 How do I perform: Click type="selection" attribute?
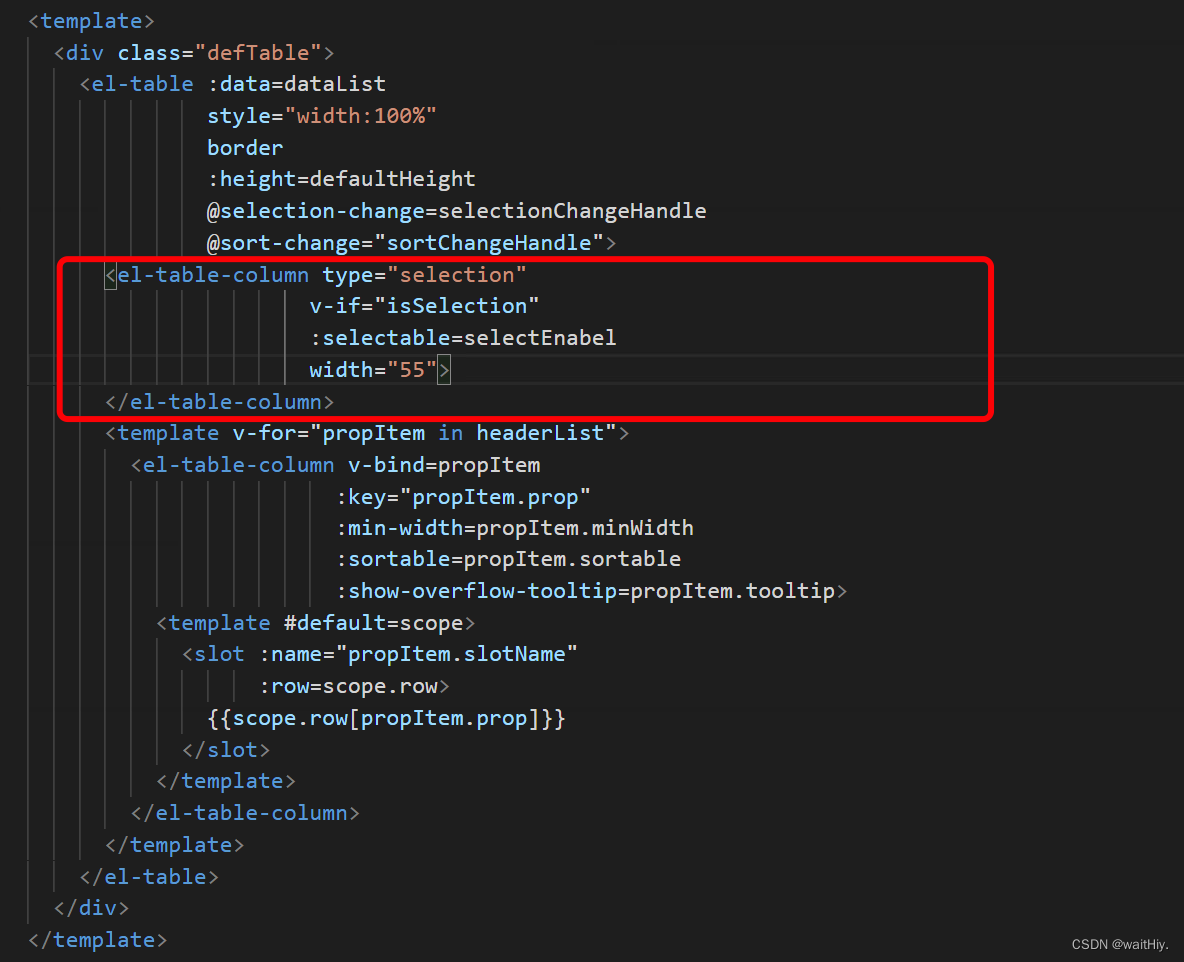(x=424, y=275)
